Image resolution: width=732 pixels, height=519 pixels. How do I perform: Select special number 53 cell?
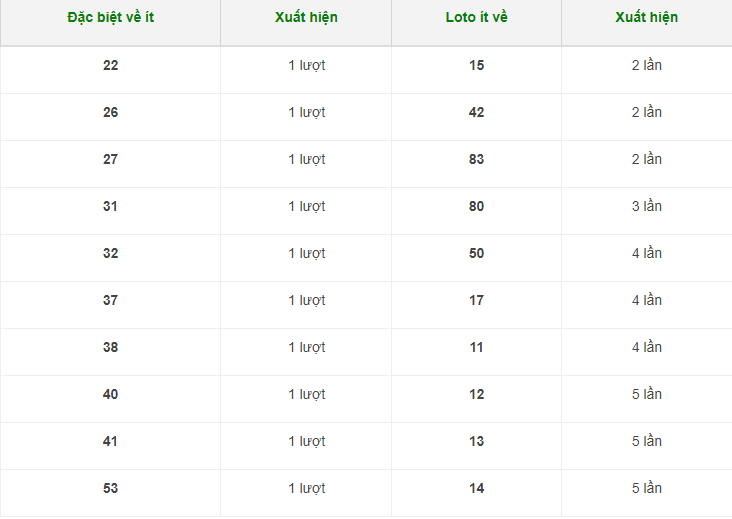point(110,488)
